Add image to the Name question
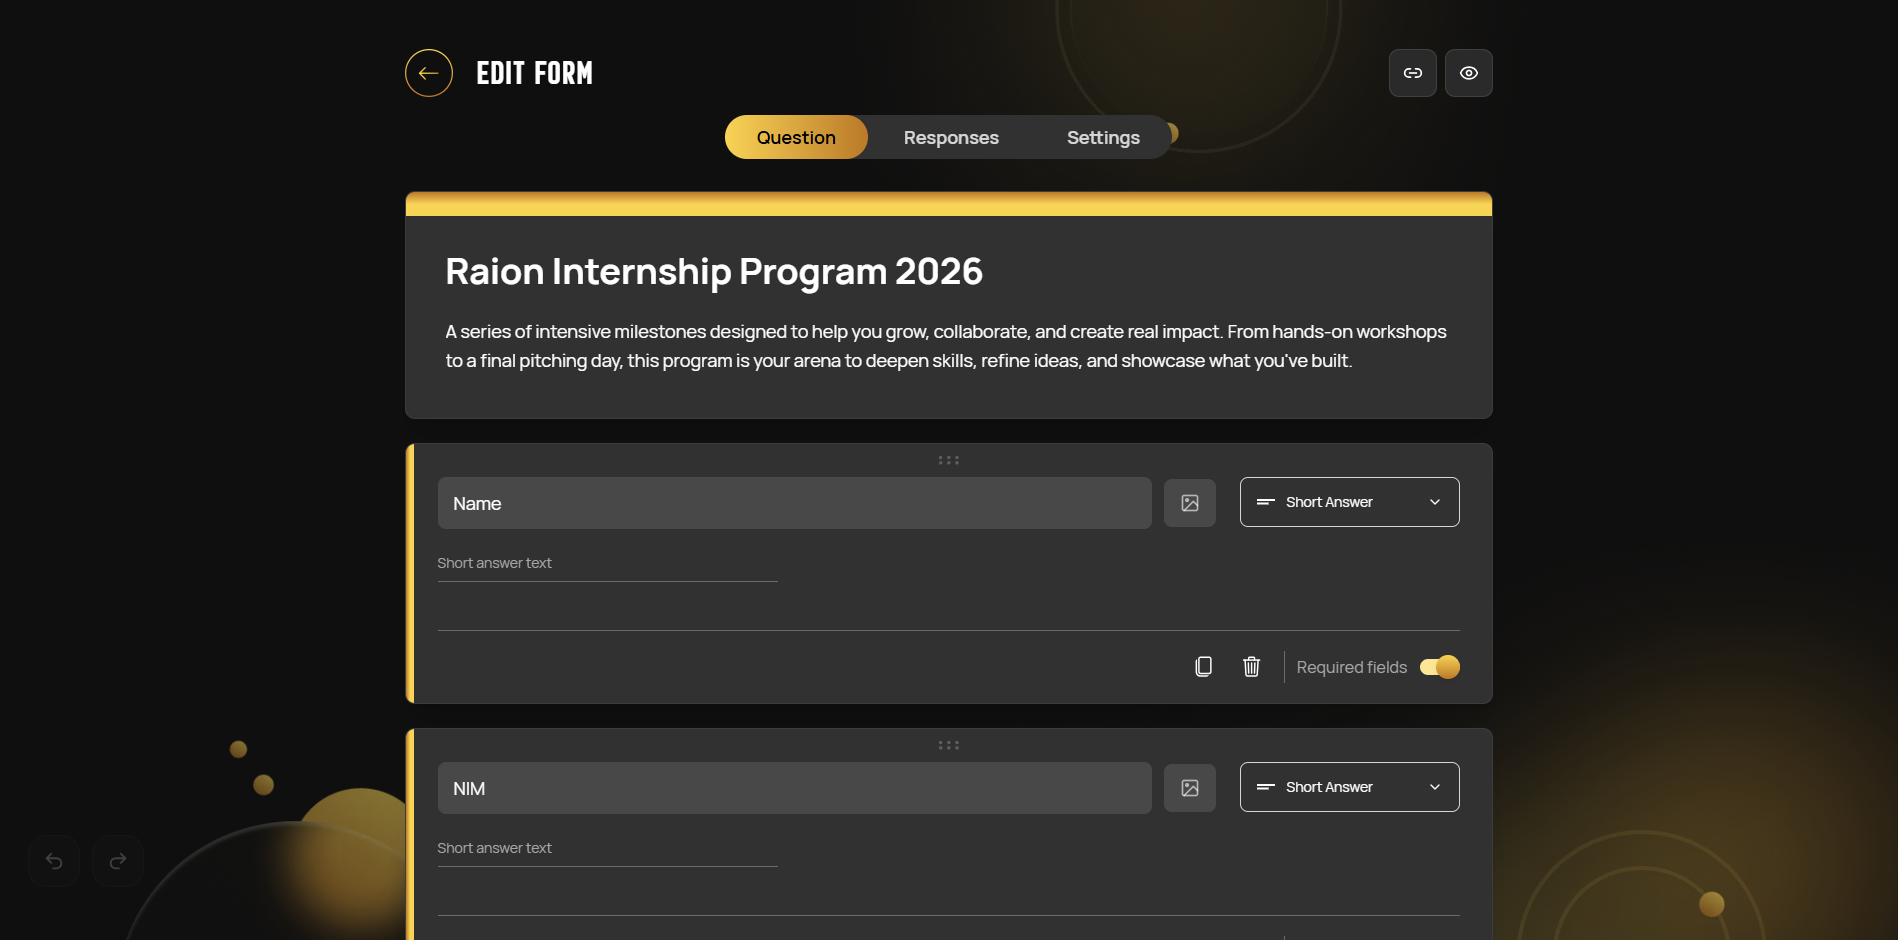This screenshot has width=1898, height=940. [1190, 503]
